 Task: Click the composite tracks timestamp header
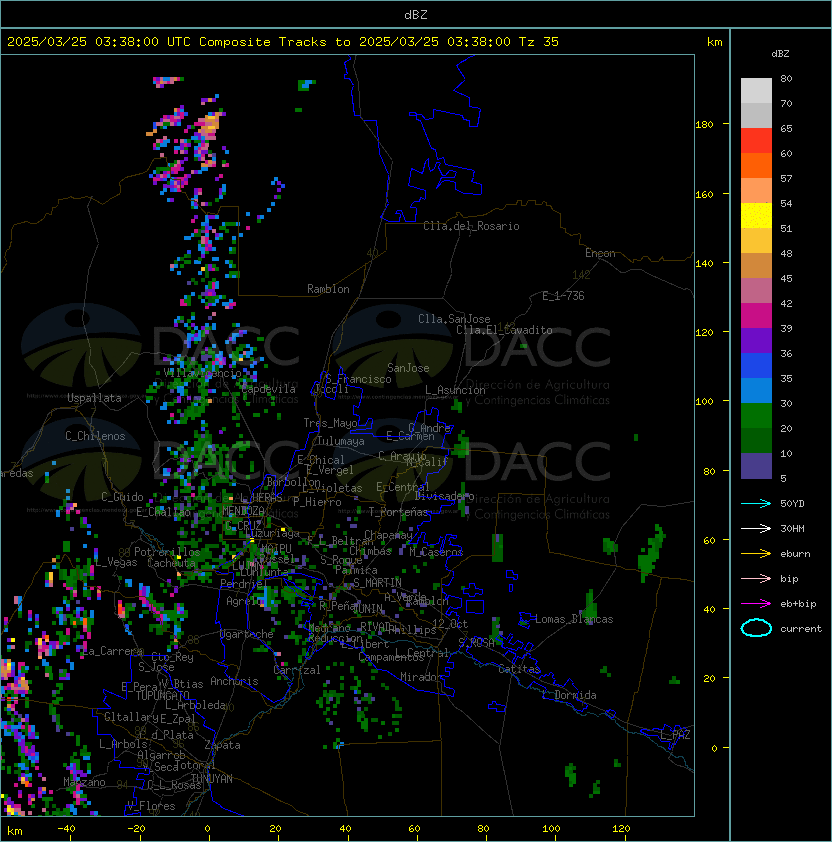pyautogui.click(x=283, y=42)
